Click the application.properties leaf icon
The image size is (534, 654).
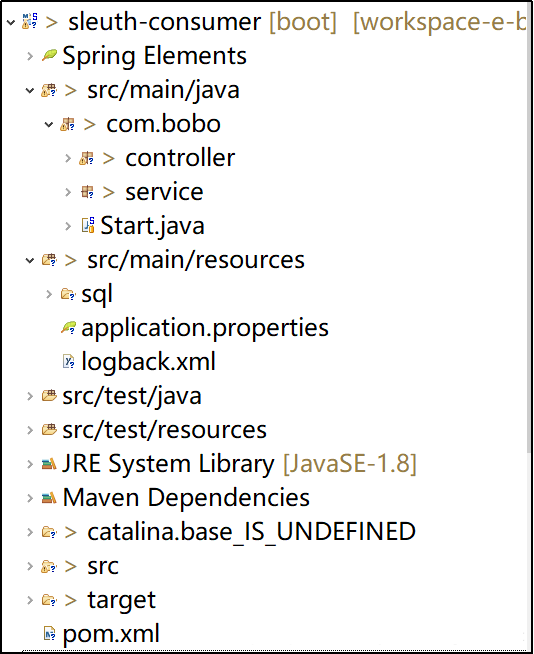[x=68, y=328]
